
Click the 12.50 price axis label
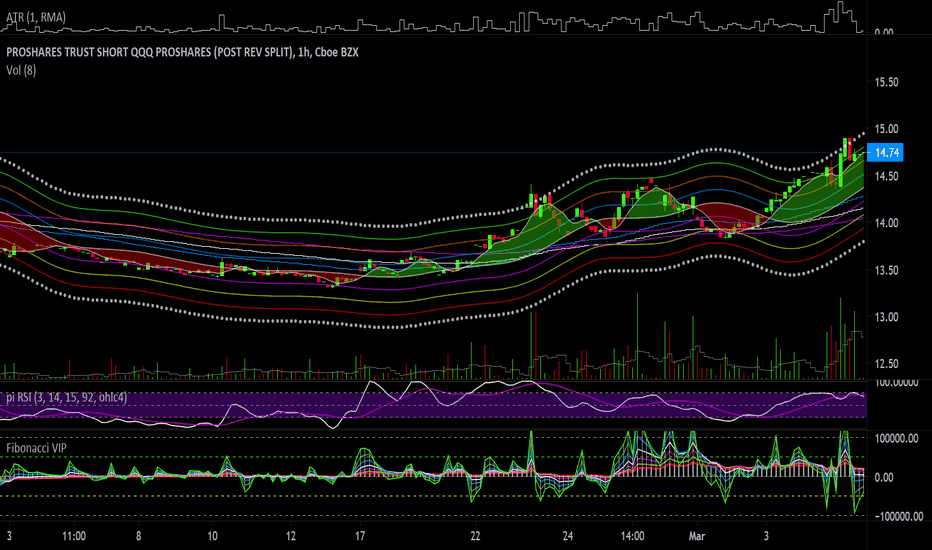pyautogui.click(x=886, y=364)
